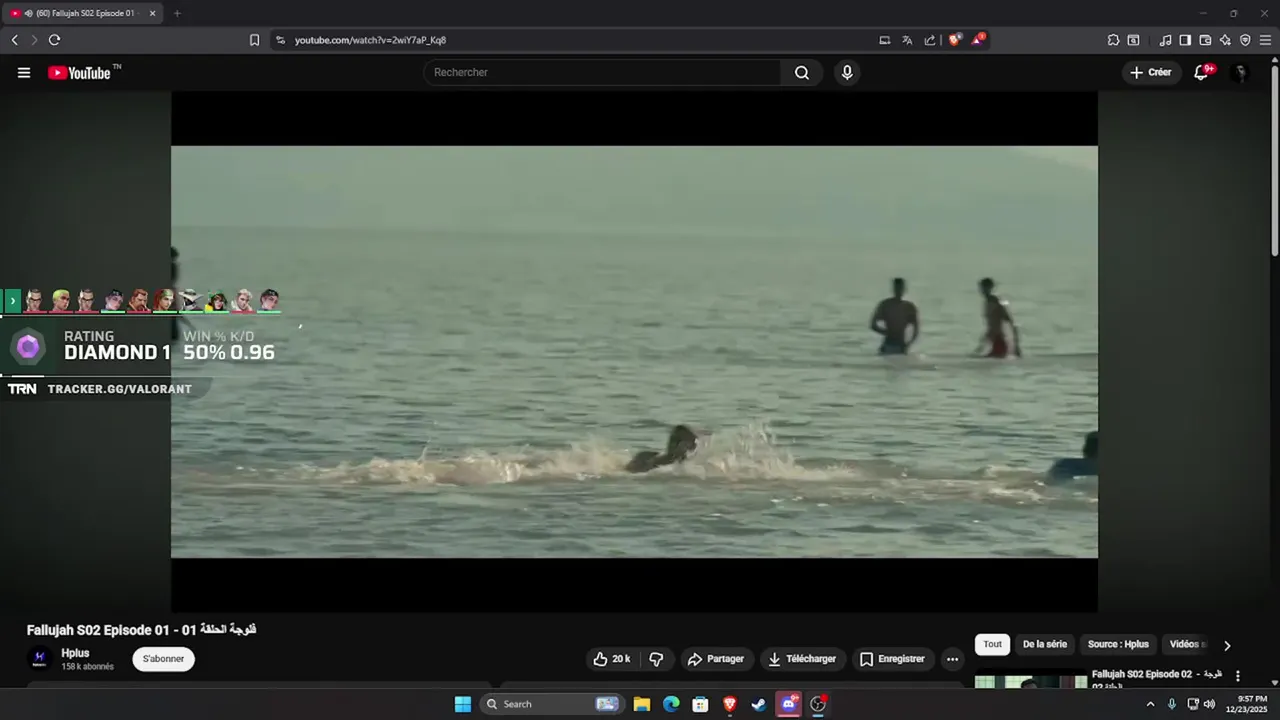The height and width of the screenshot is (720, 1280).
Task: Open Steam from the taskbar
Action: (x=759, y=704)
